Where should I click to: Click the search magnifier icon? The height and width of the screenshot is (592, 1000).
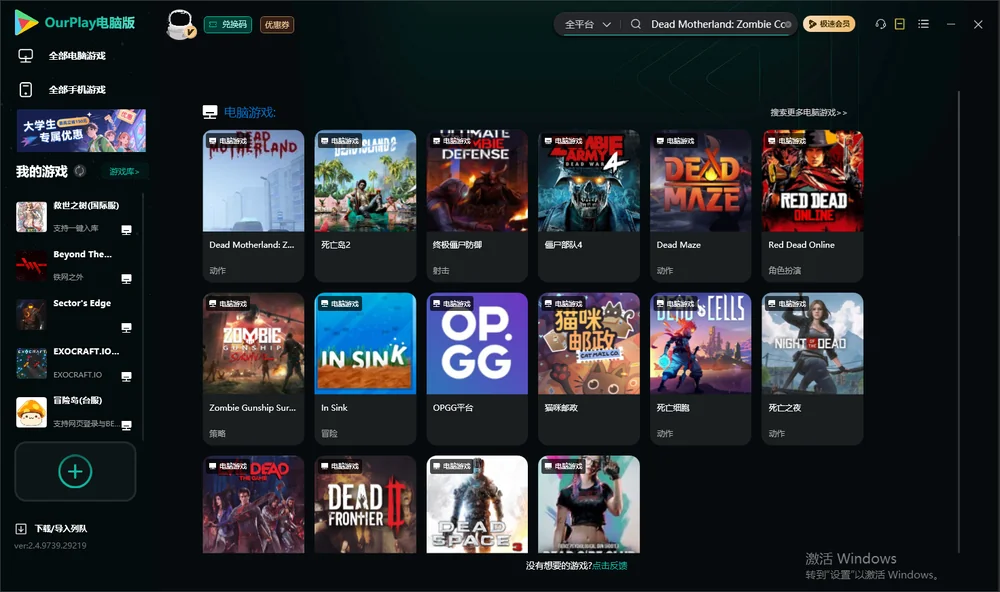coord(636,24)
